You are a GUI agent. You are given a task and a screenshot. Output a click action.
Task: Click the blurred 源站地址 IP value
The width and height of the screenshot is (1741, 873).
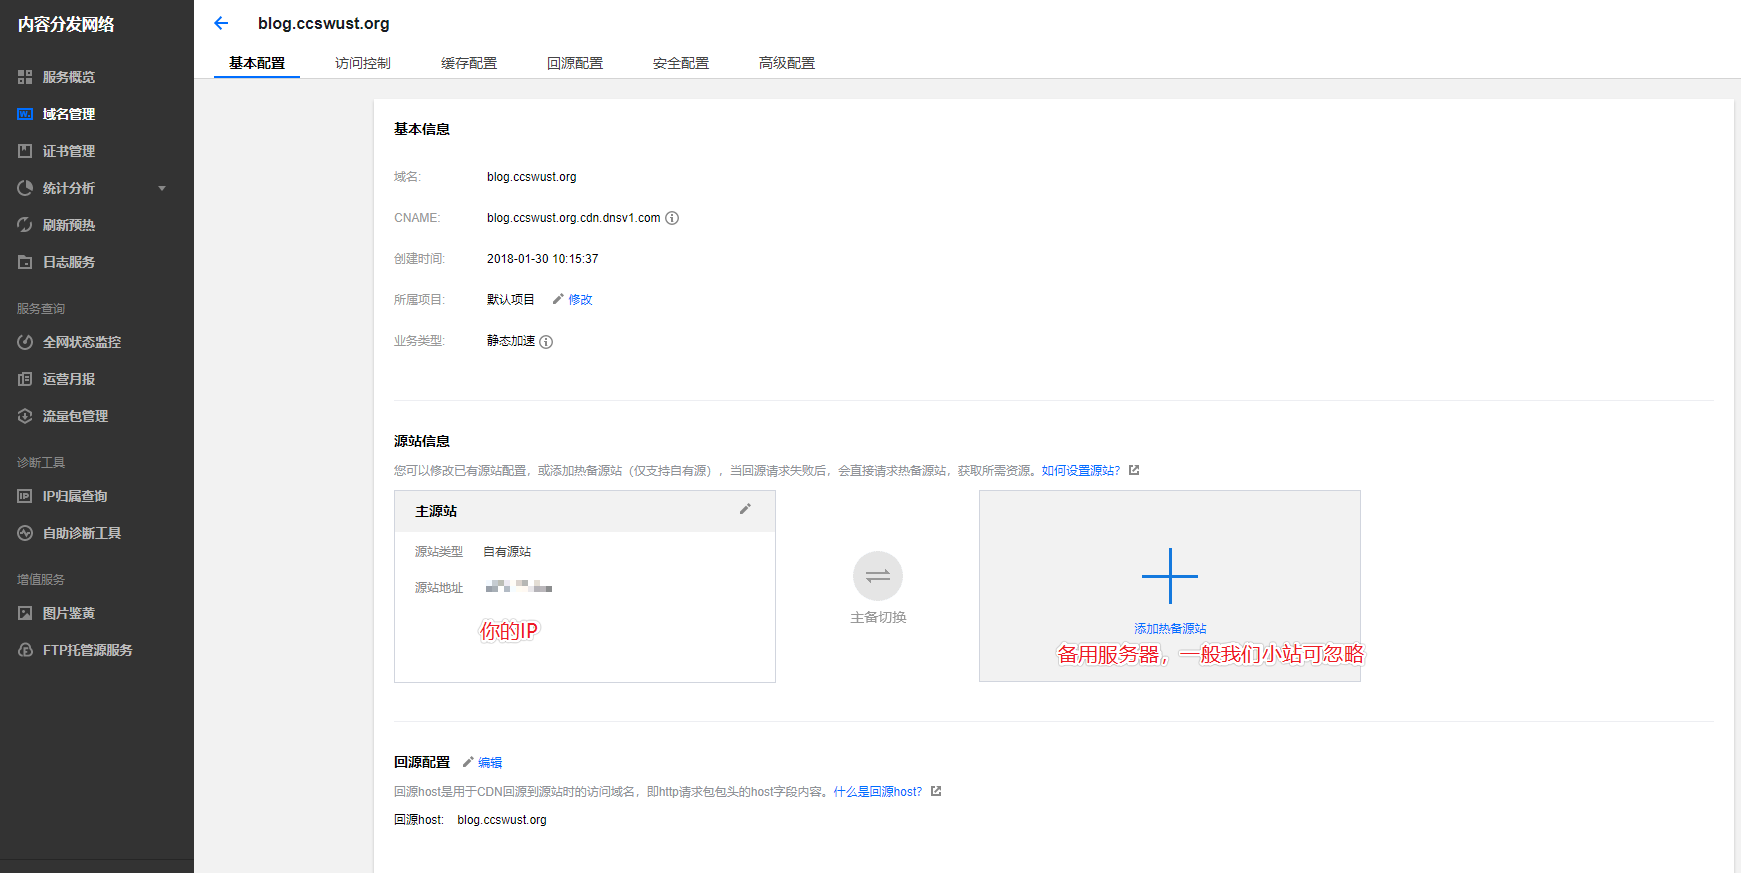519,586
